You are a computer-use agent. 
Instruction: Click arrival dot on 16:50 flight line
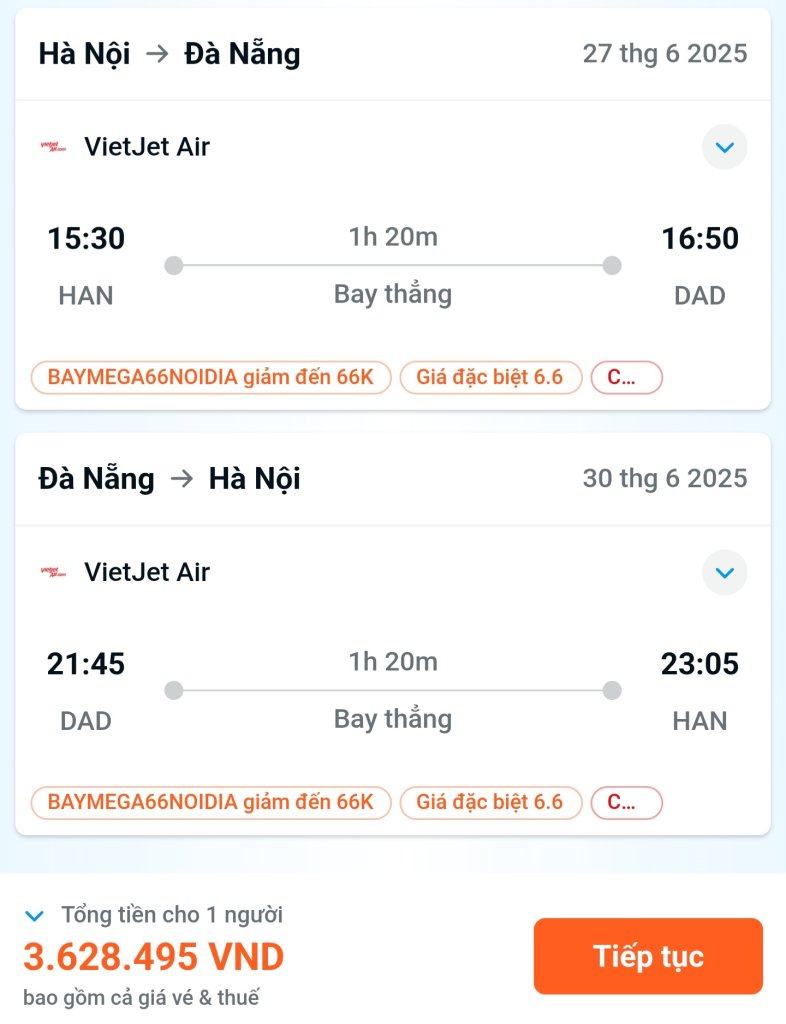pyautogui.click(x=612, y=266)
